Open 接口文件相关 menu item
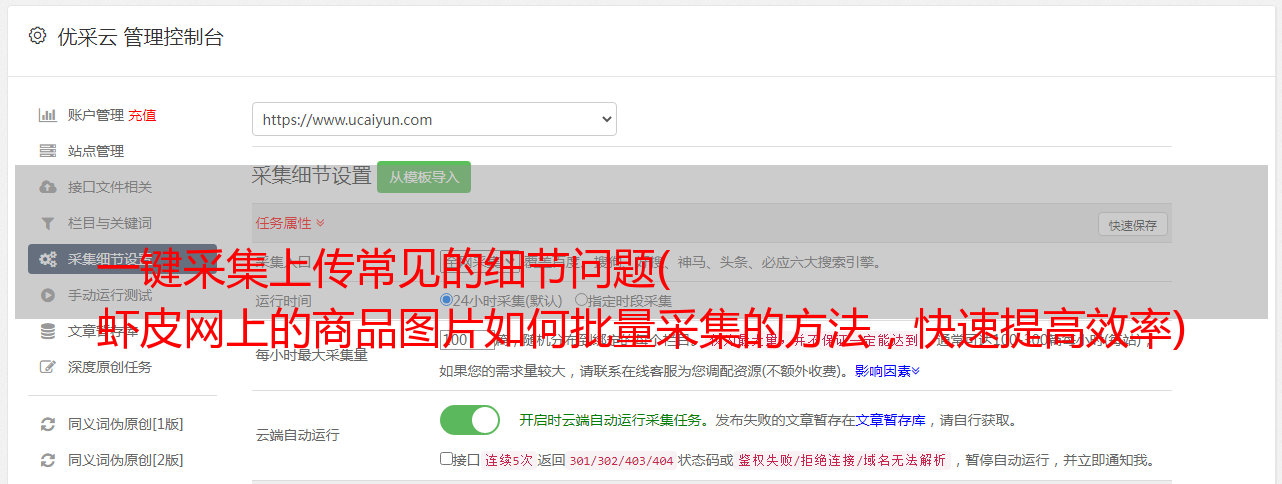The width and height of the screenshot is (1282, 484). pyautogui.click(x=110, y=187)
